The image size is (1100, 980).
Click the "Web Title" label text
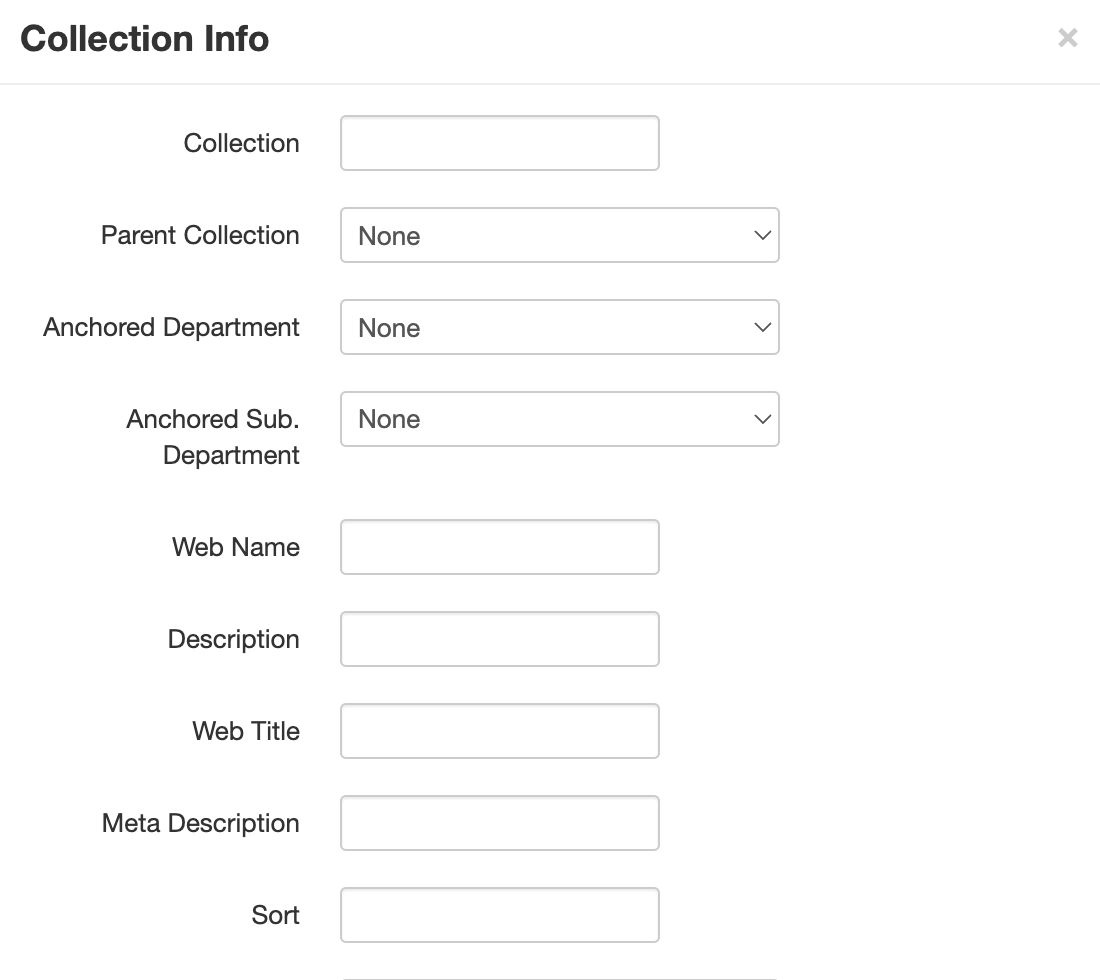coord(246,731)
